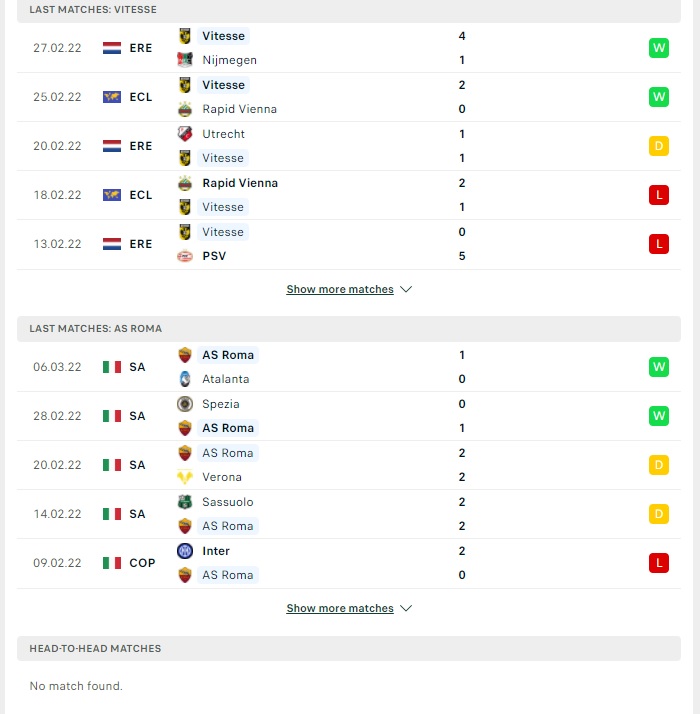The width and height of the screenshot is (700, 714).
Task: Click the PSV club crest icon
Action: click(x=185, y=256)
